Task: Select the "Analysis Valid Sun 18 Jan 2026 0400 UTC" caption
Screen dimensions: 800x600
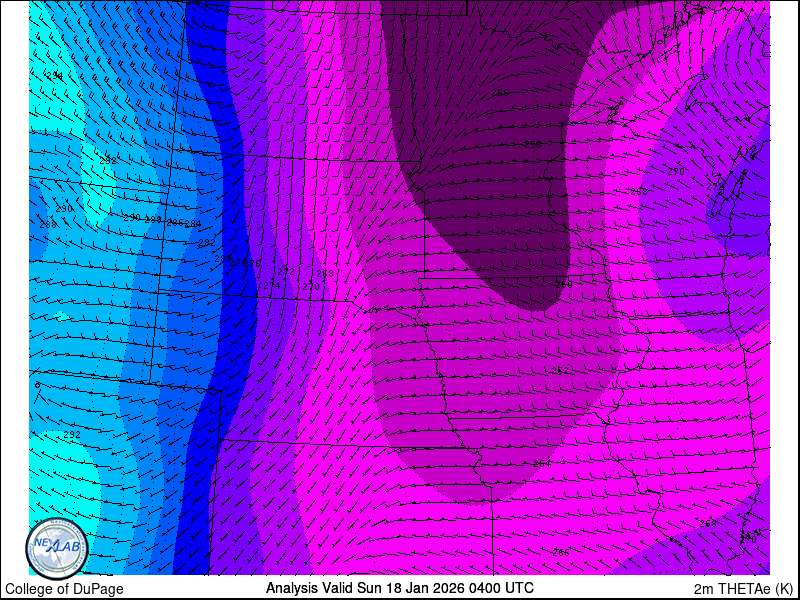Action: [400, 587]
